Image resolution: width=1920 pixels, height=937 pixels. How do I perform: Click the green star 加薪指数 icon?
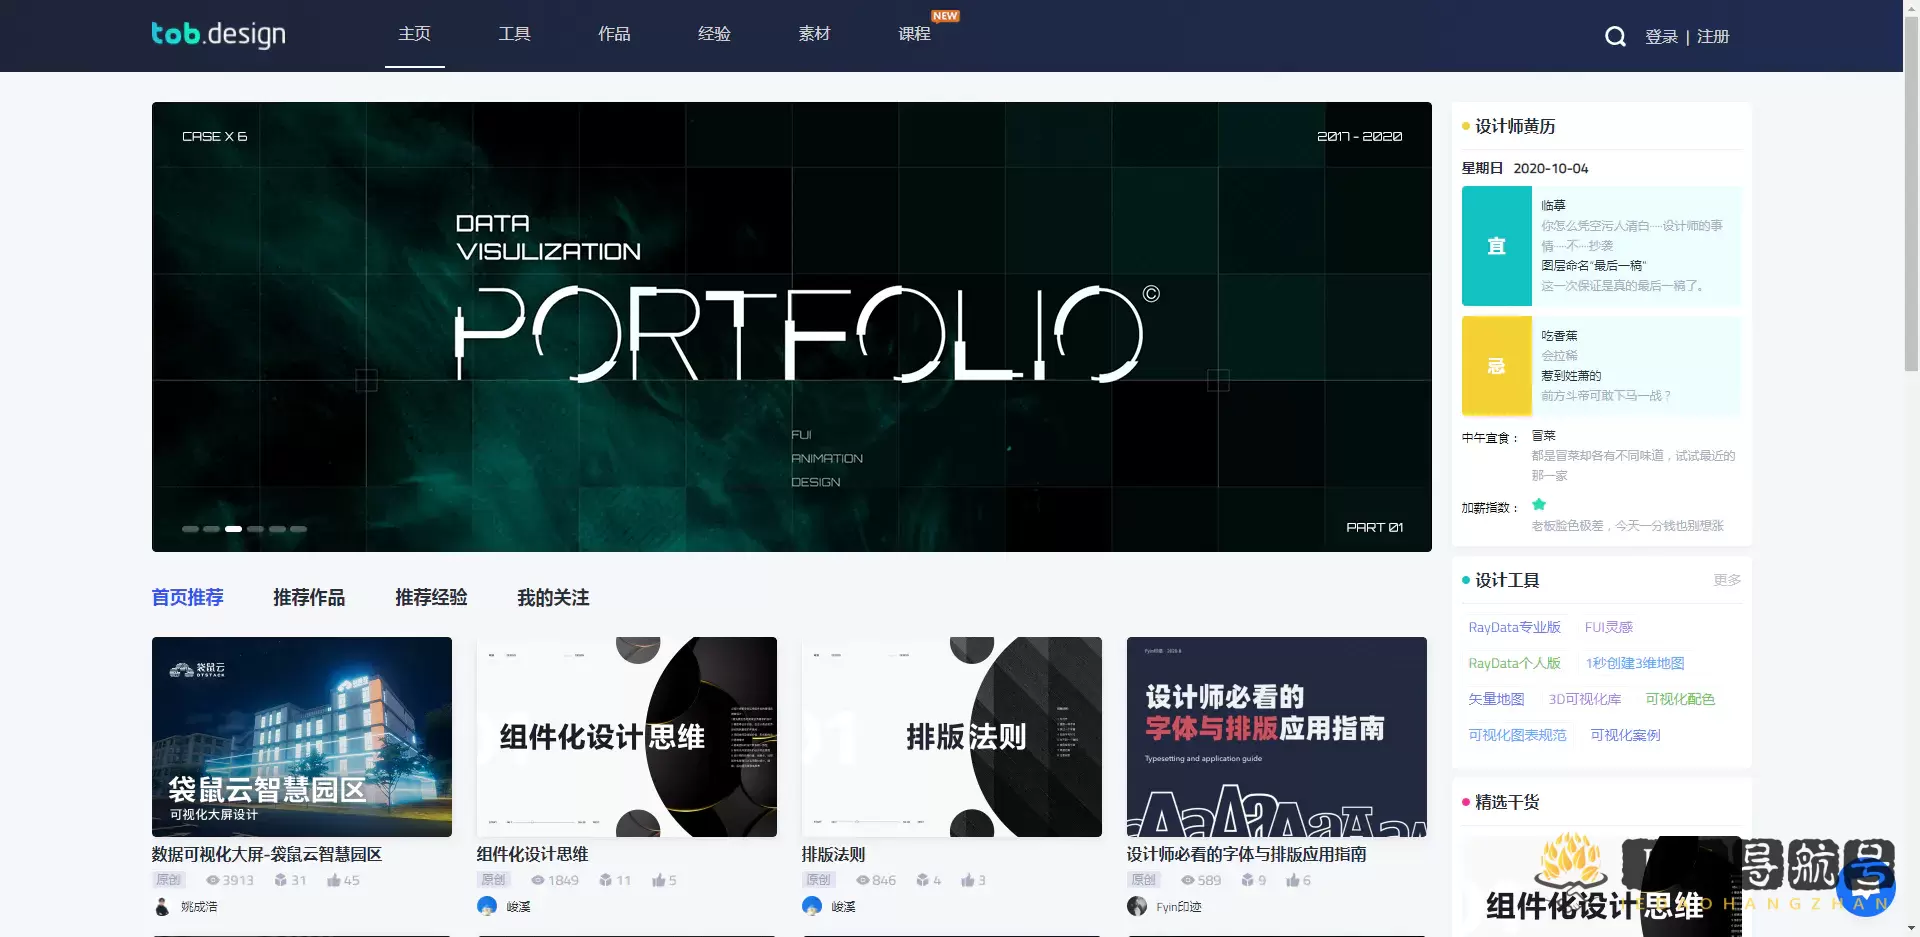(x=1539, y=504)
